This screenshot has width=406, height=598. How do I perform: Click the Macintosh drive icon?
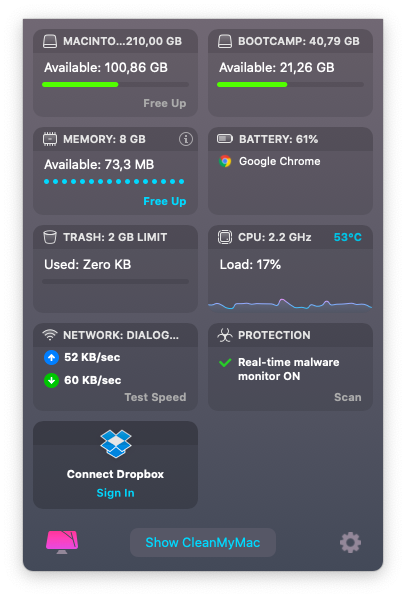[x=50, y=41]
